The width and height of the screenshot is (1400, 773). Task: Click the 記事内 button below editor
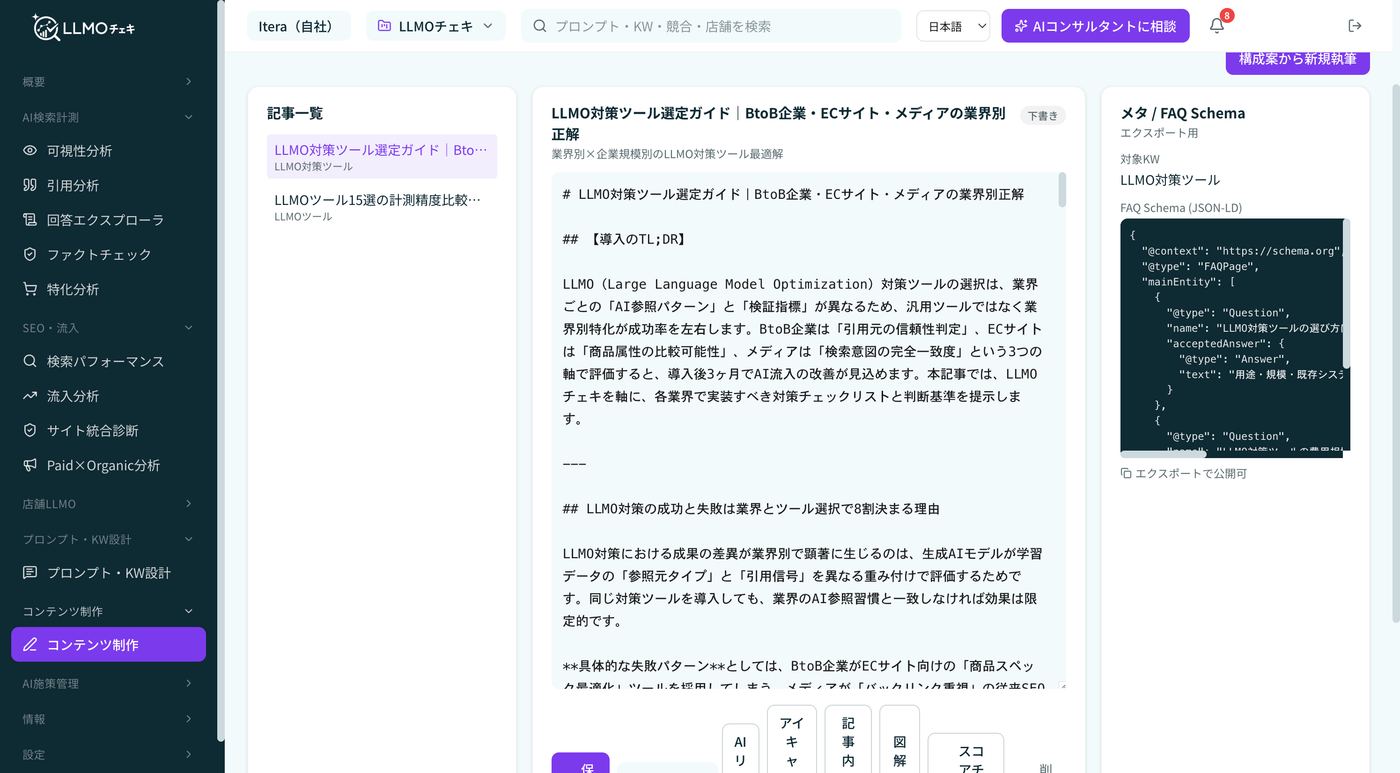pos(848,740)
